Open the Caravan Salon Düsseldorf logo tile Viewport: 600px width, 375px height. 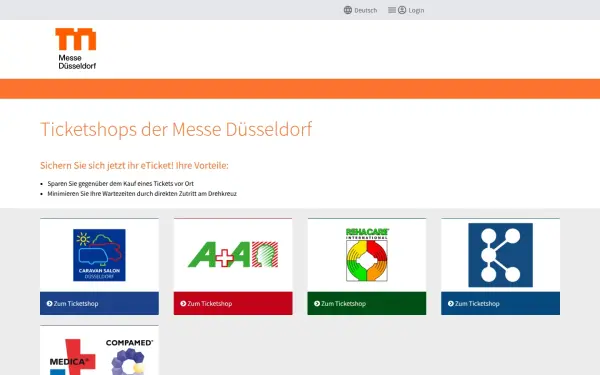99,255
